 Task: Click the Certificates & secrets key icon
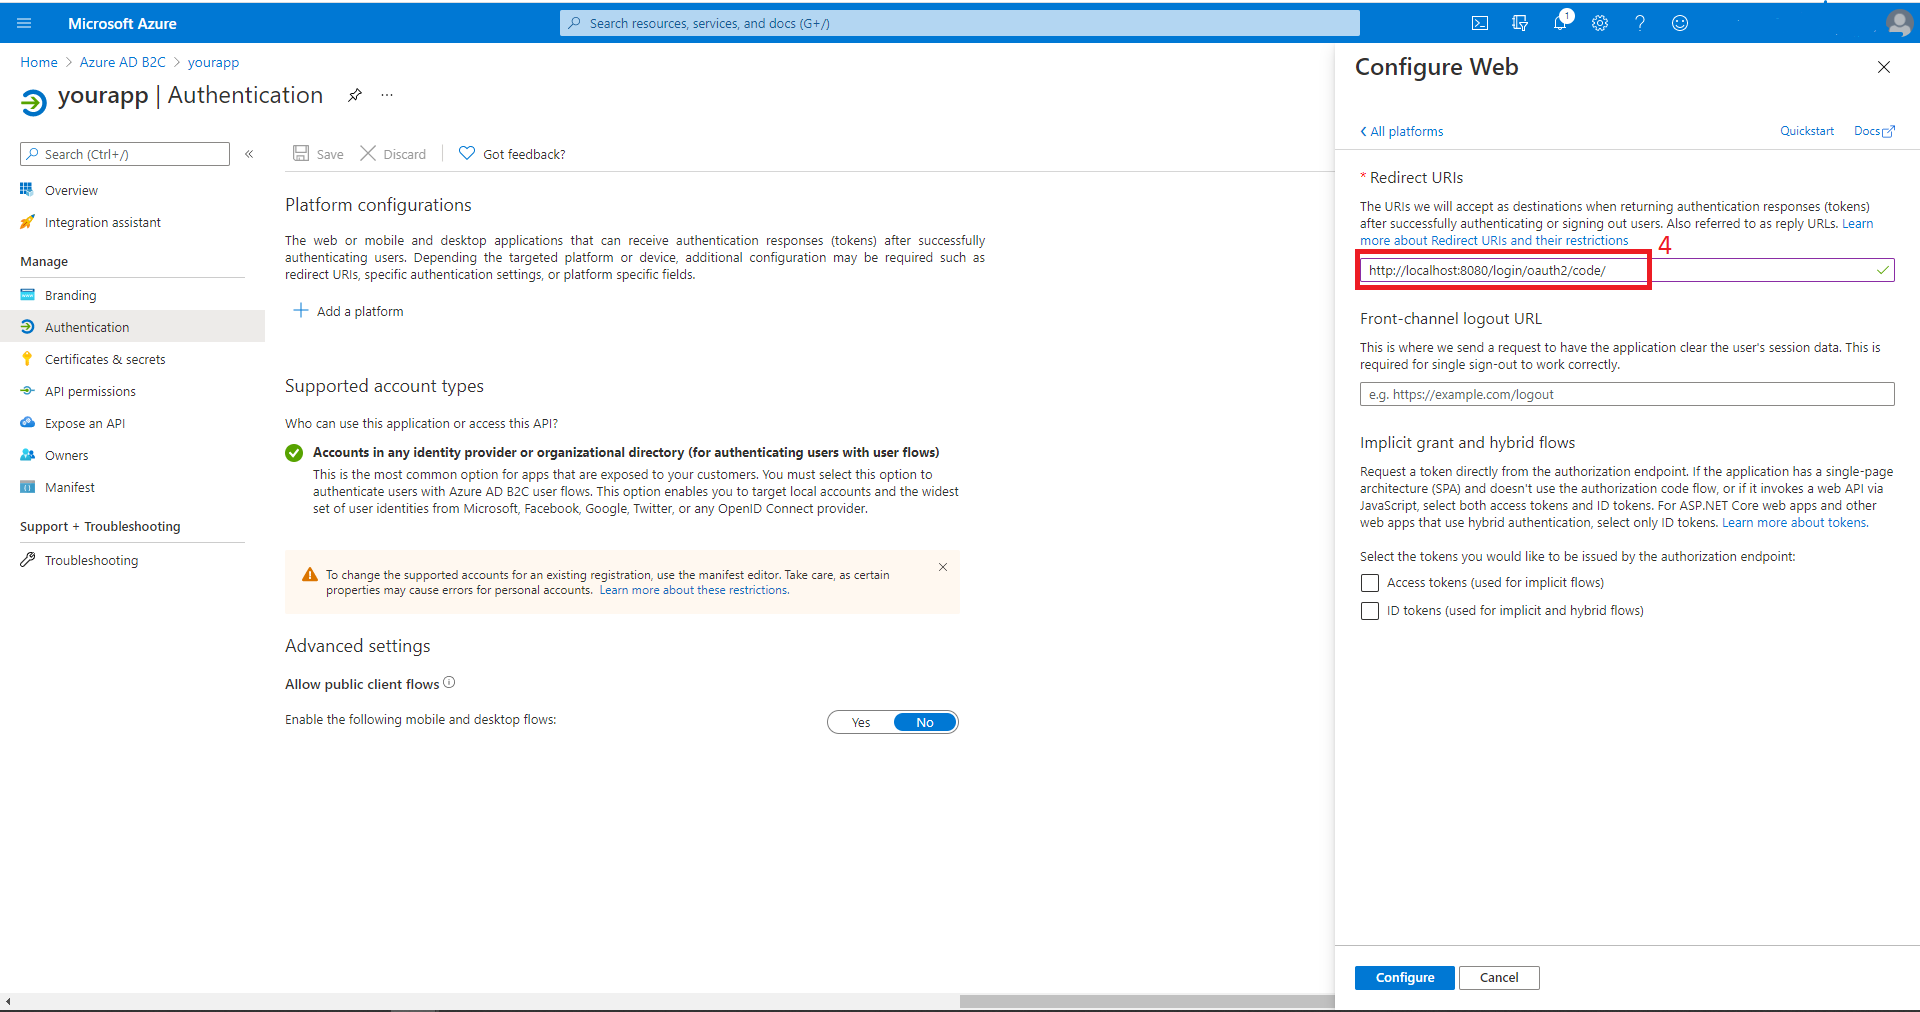28,358
